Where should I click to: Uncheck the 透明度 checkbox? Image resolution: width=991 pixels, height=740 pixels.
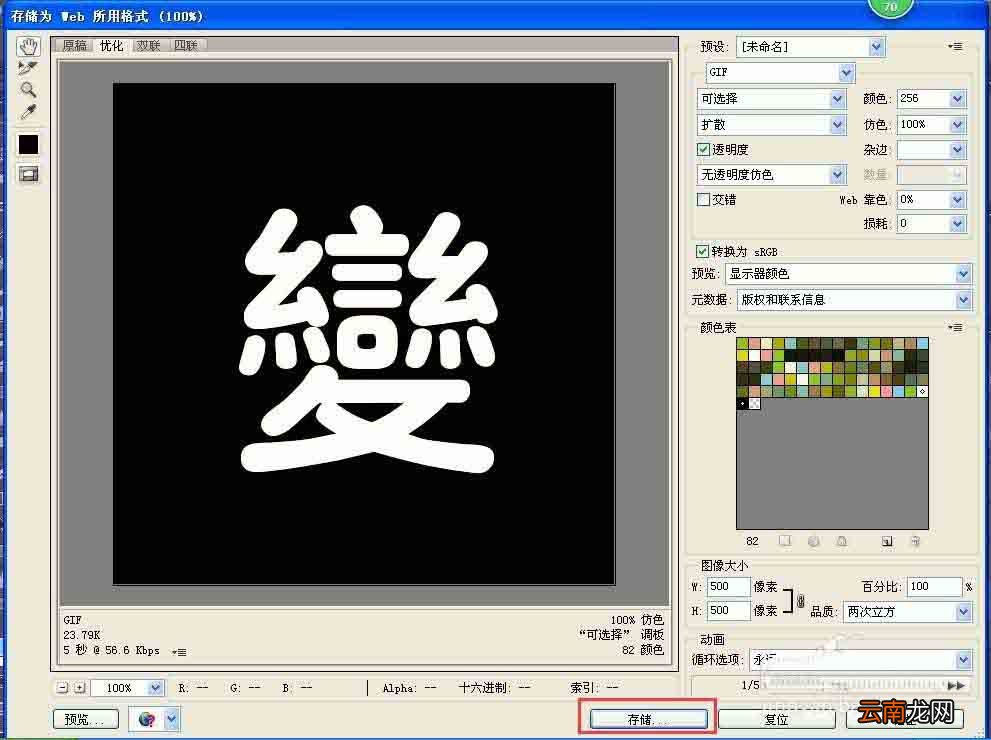pos(703,150)
